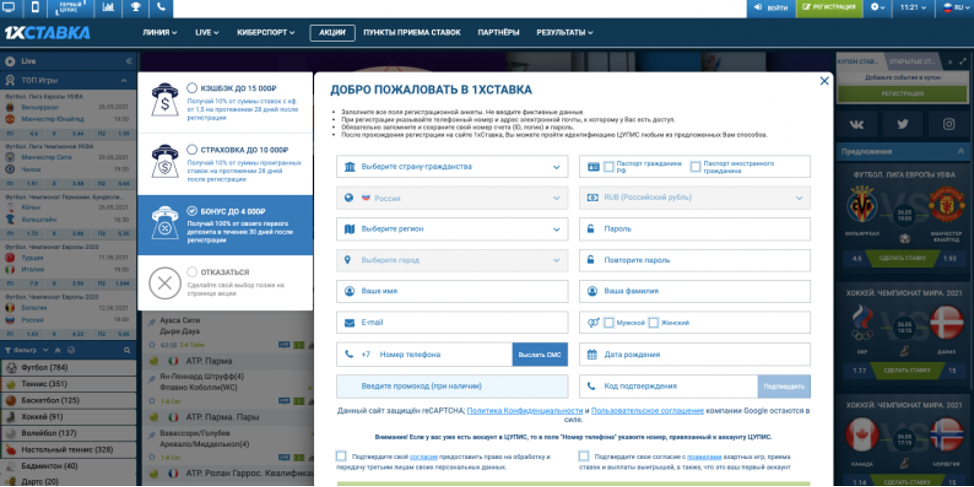Click the Пароль input field
Screen dimensions: 974x487
click(x=695, y=229)
